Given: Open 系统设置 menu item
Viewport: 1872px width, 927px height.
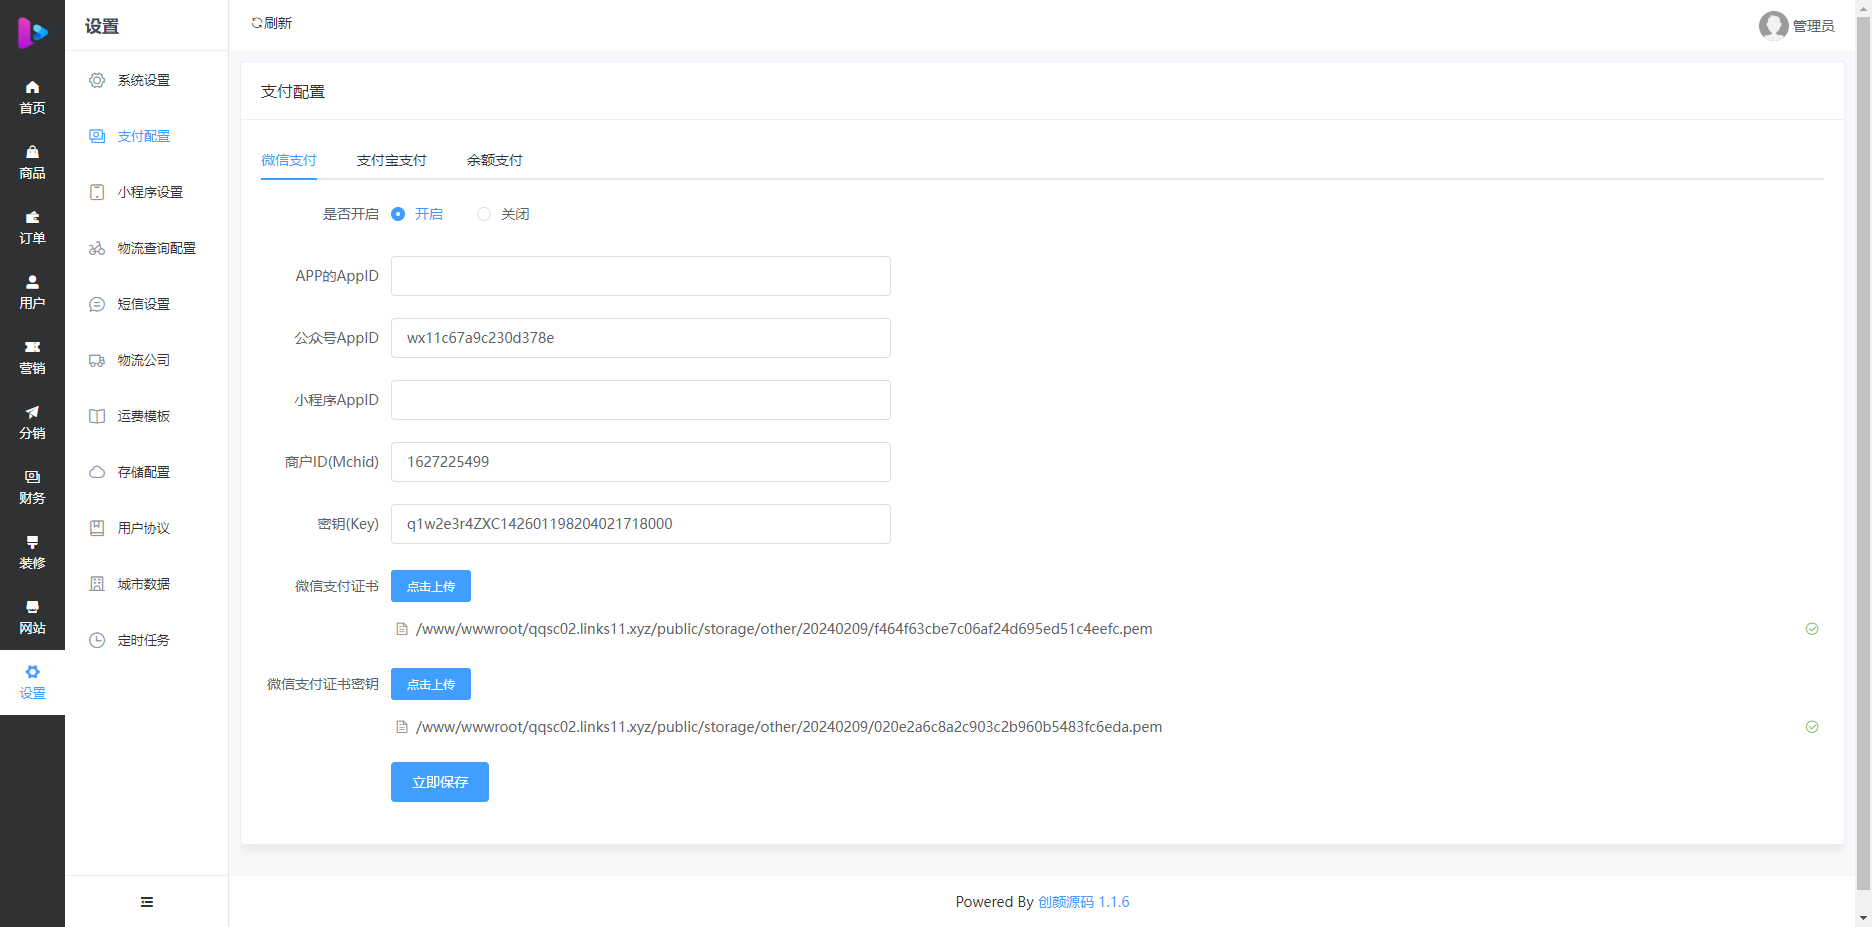Looking at the screenshot, I should [x=146, y=80].
